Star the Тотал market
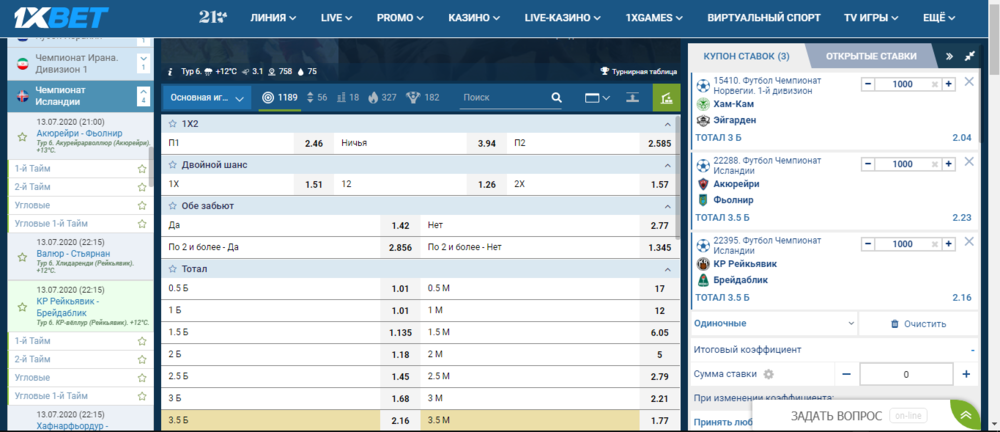 point(172,269)
